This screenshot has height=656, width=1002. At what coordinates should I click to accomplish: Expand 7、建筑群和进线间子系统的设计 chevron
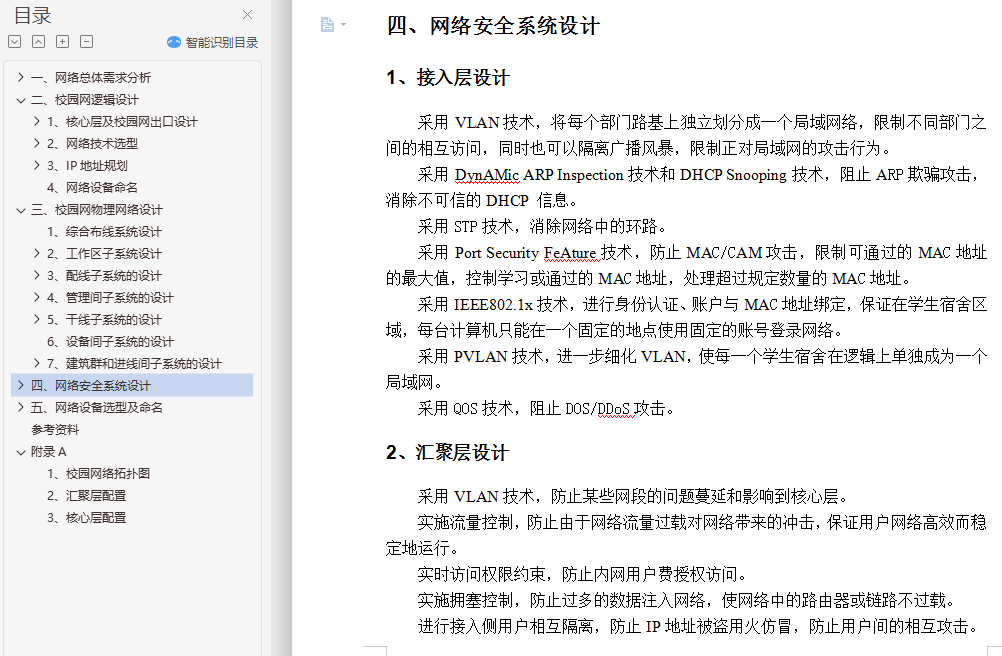pos(36,363)
